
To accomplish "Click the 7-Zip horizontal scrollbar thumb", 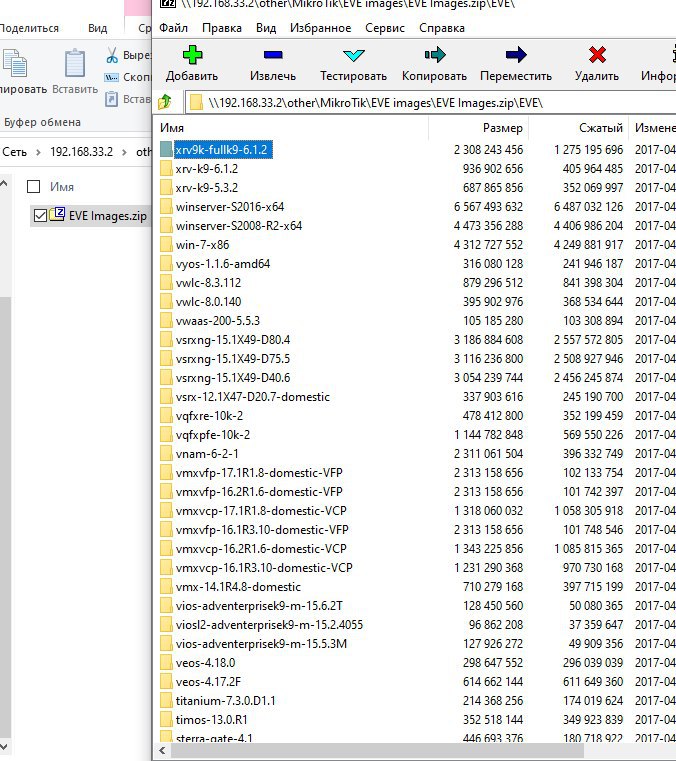I will pyautogui.click(x=377, y=751).
